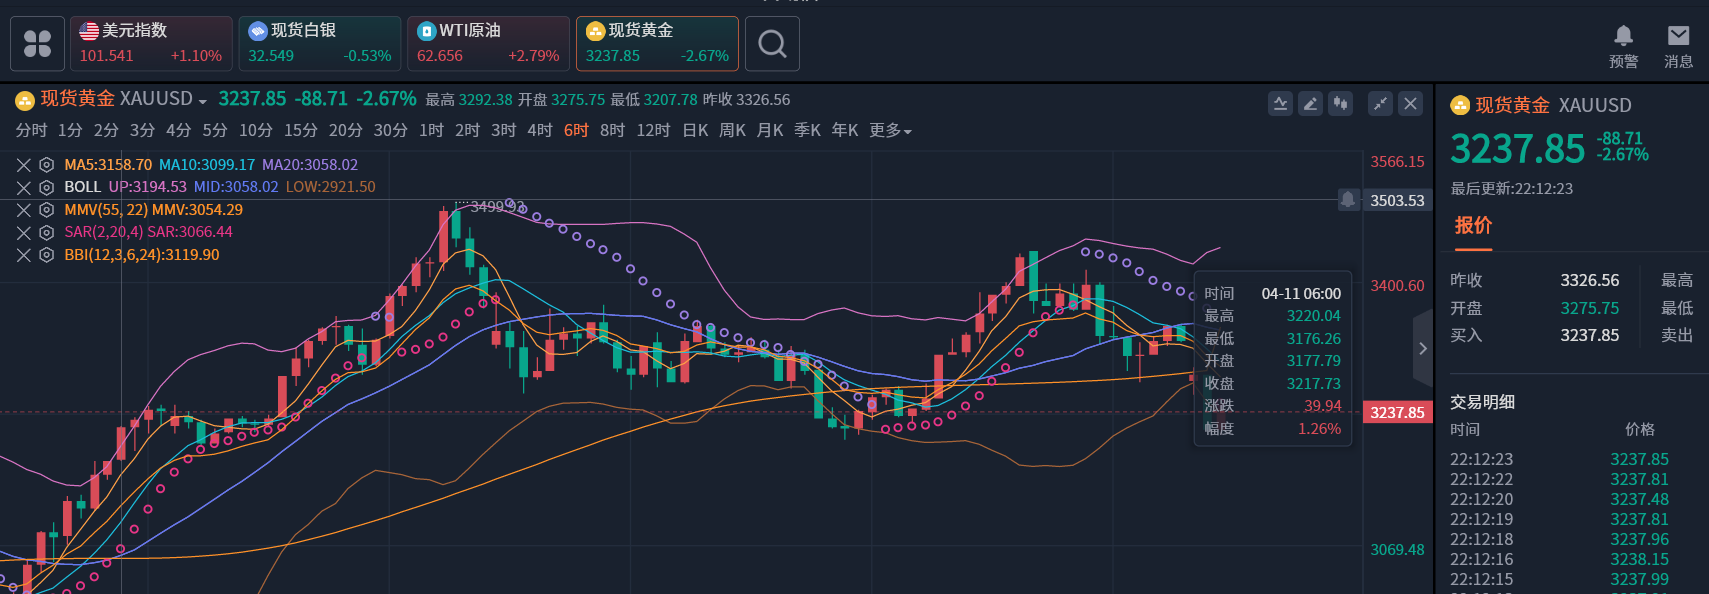
Task: Select the 15分 timeframe
Action: 300,130
